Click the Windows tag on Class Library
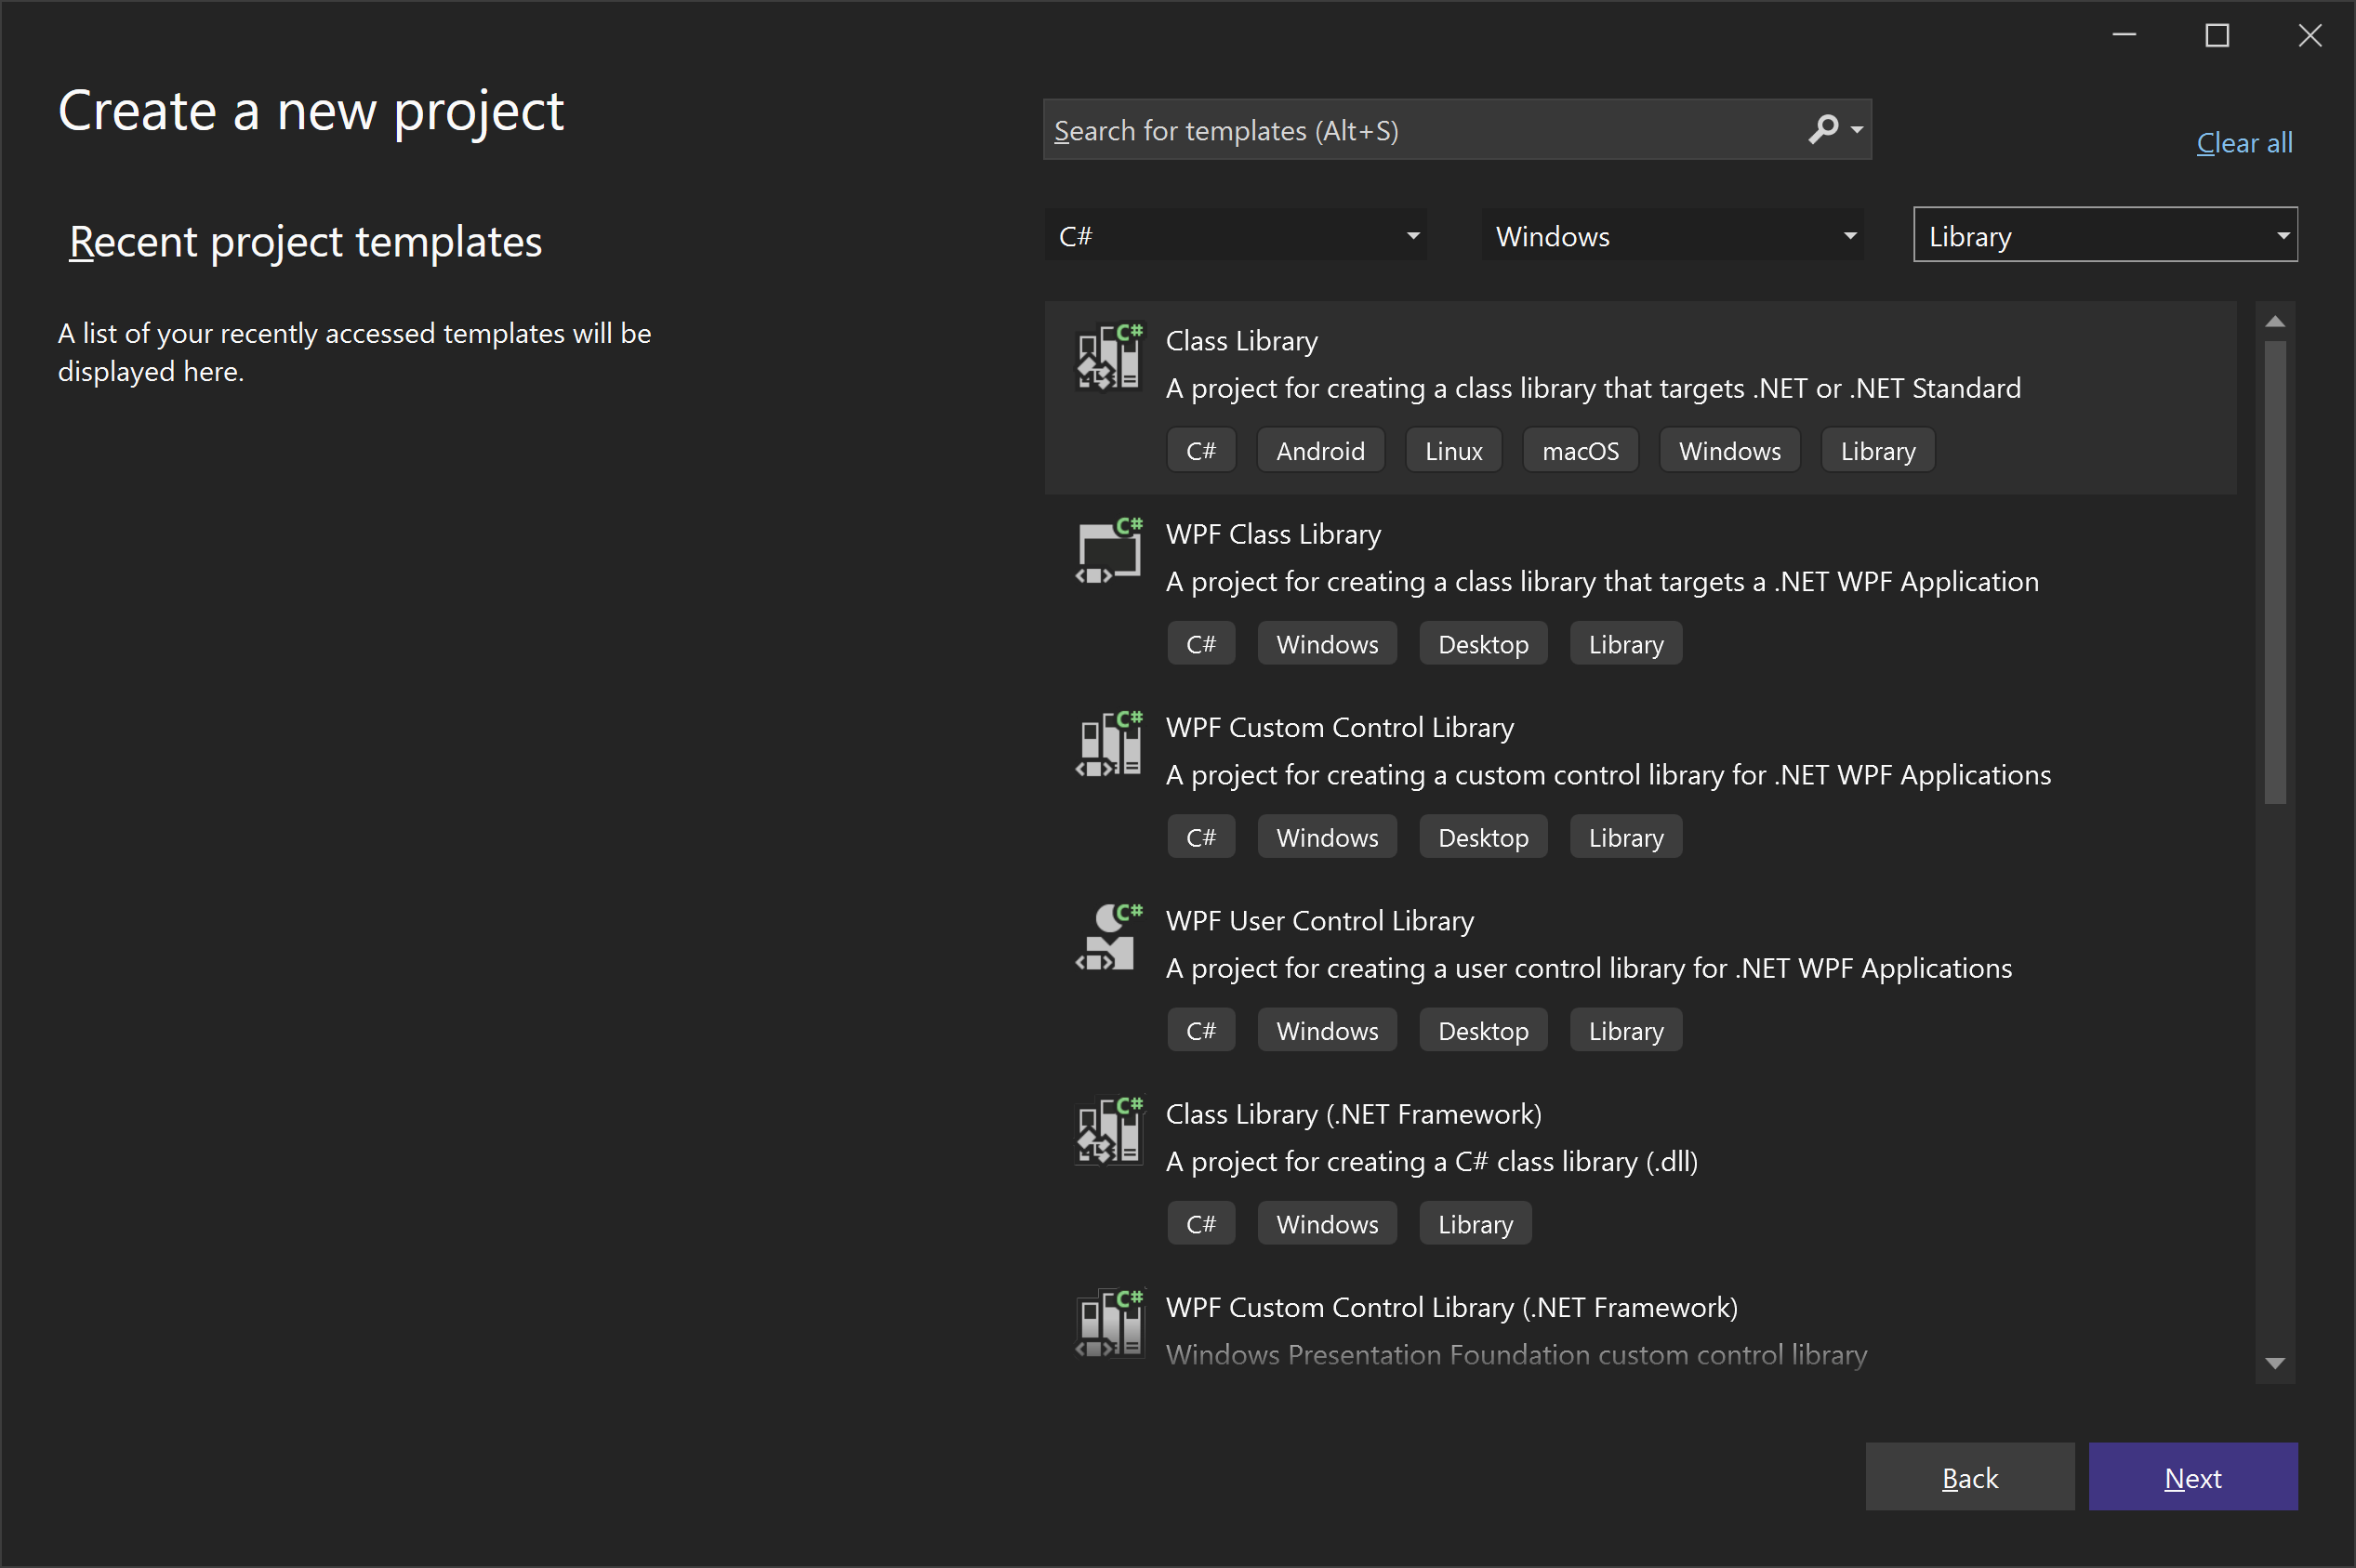The width and height of the screenshot is (2356, 1568). click(x=1730, y=451)
